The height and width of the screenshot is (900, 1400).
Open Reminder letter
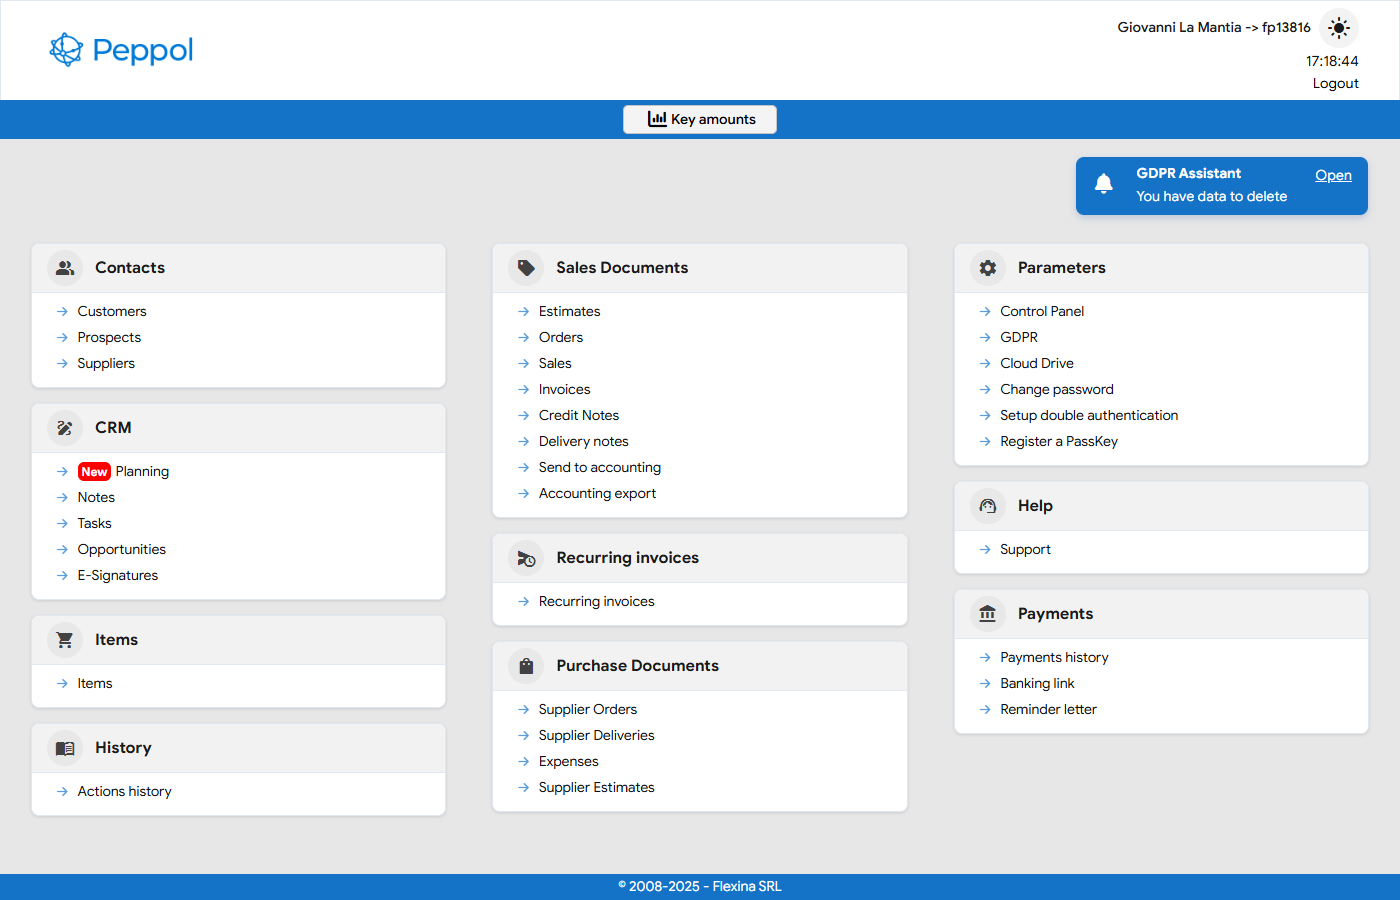(x=1048, y=709)
